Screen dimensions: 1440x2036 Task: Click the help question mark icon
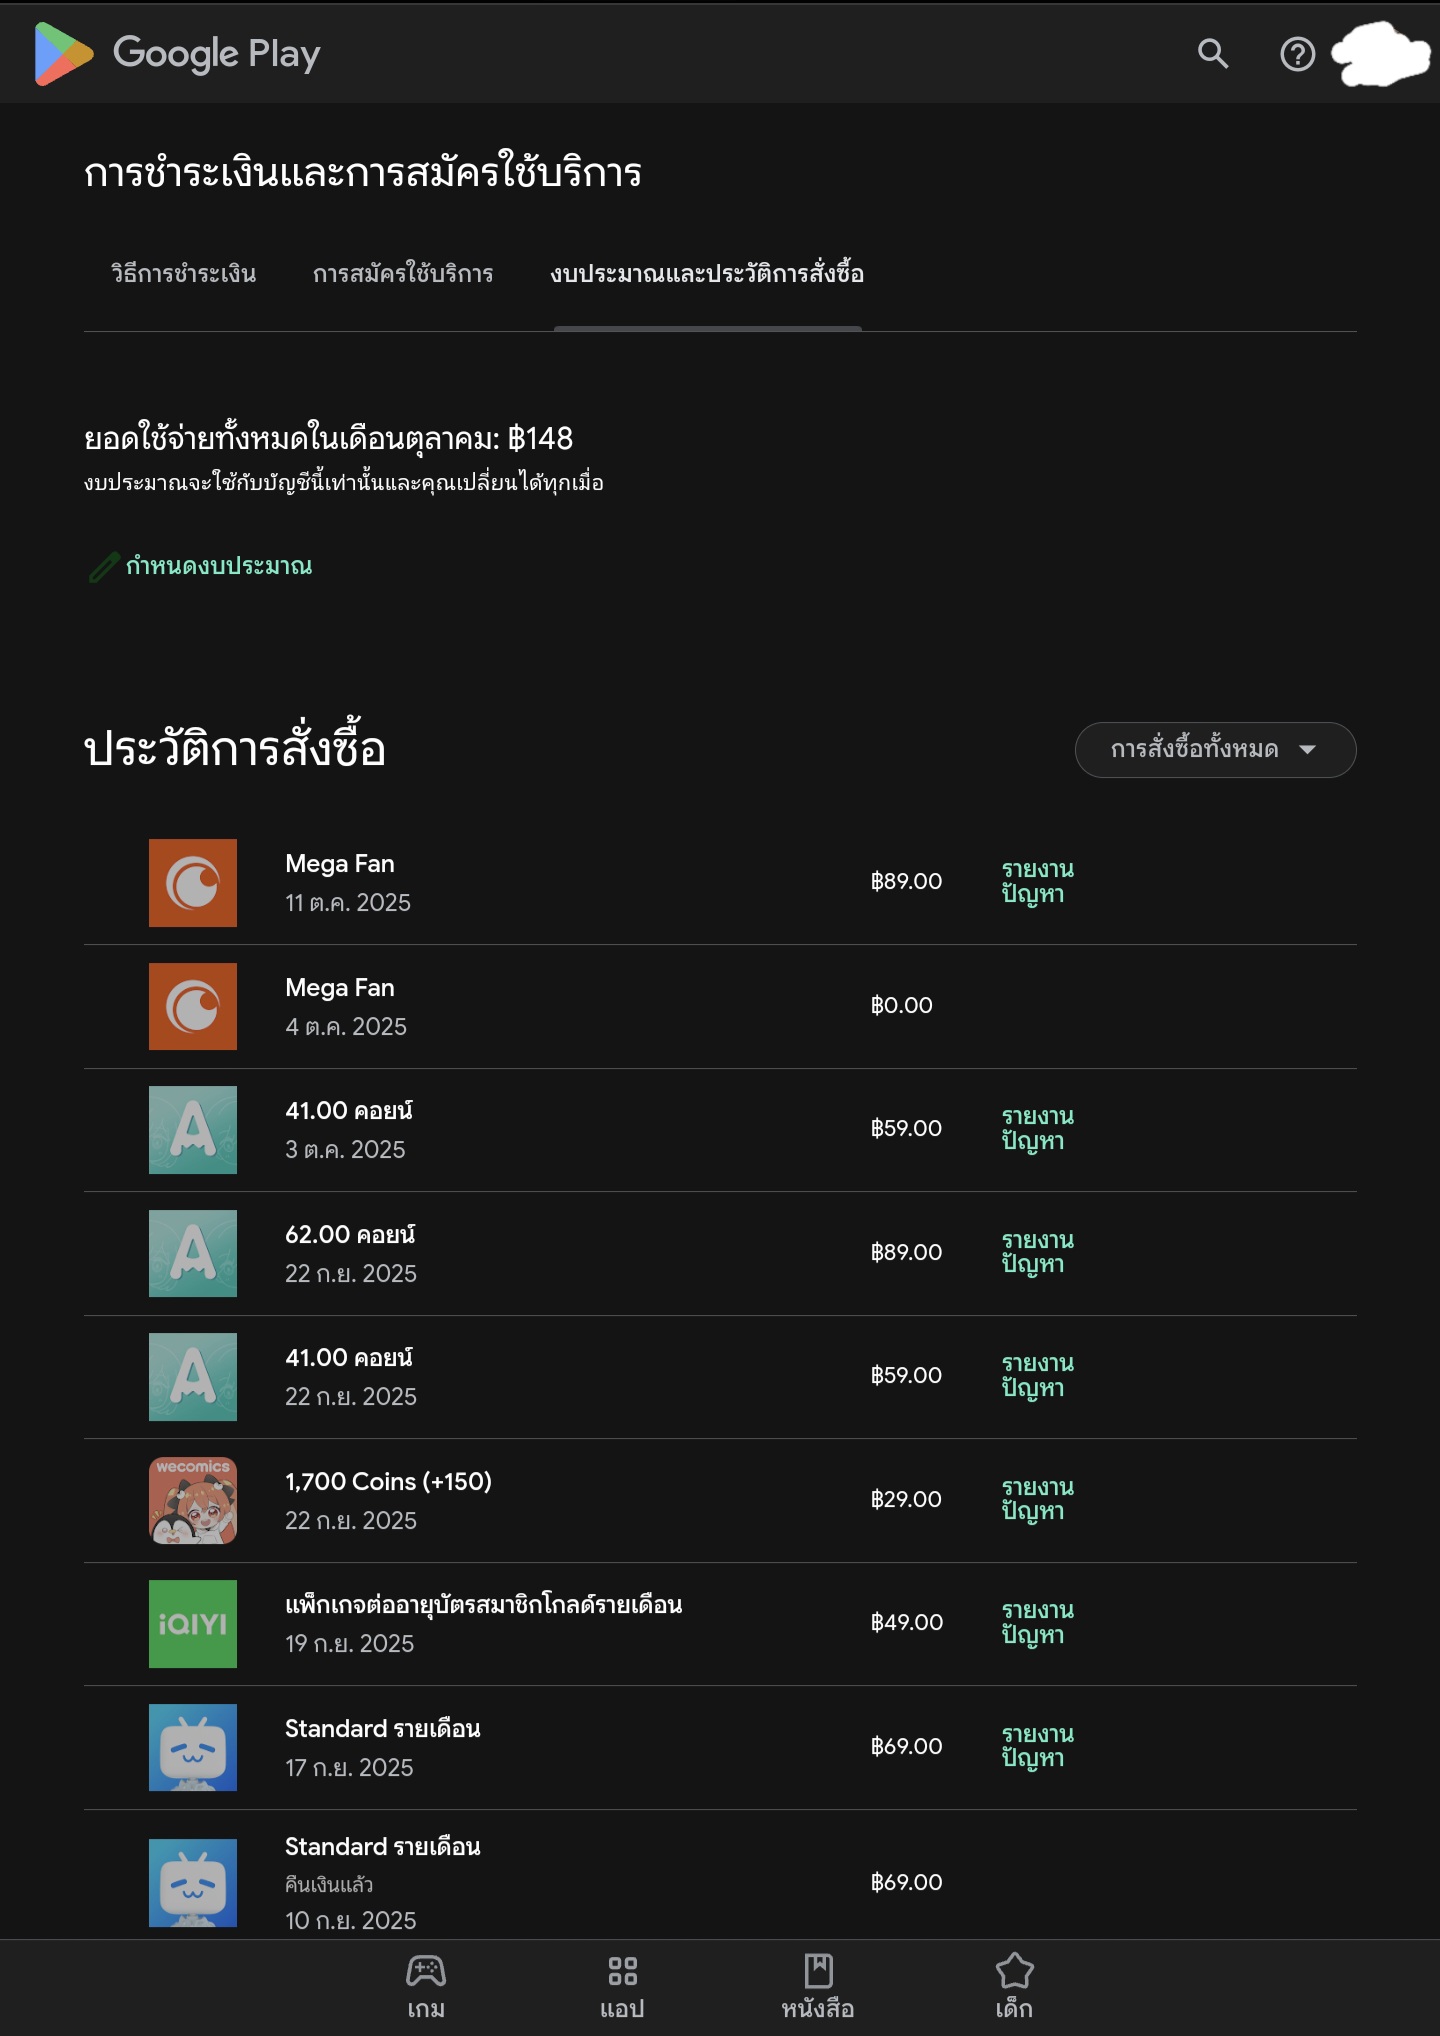tap(1297, 54)
